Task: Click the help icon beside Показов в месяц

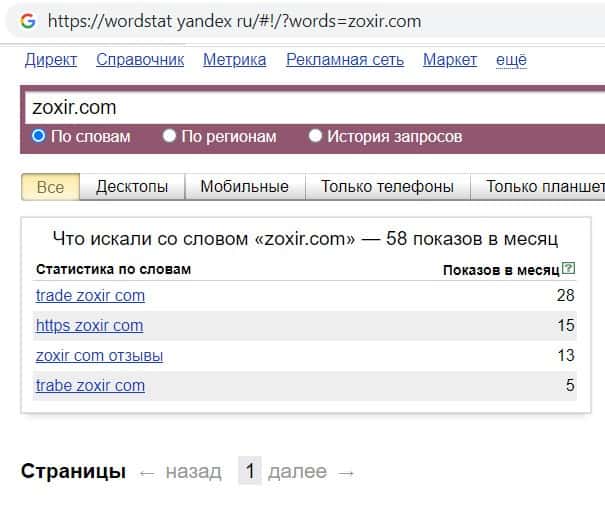Action: click(568, 268)
